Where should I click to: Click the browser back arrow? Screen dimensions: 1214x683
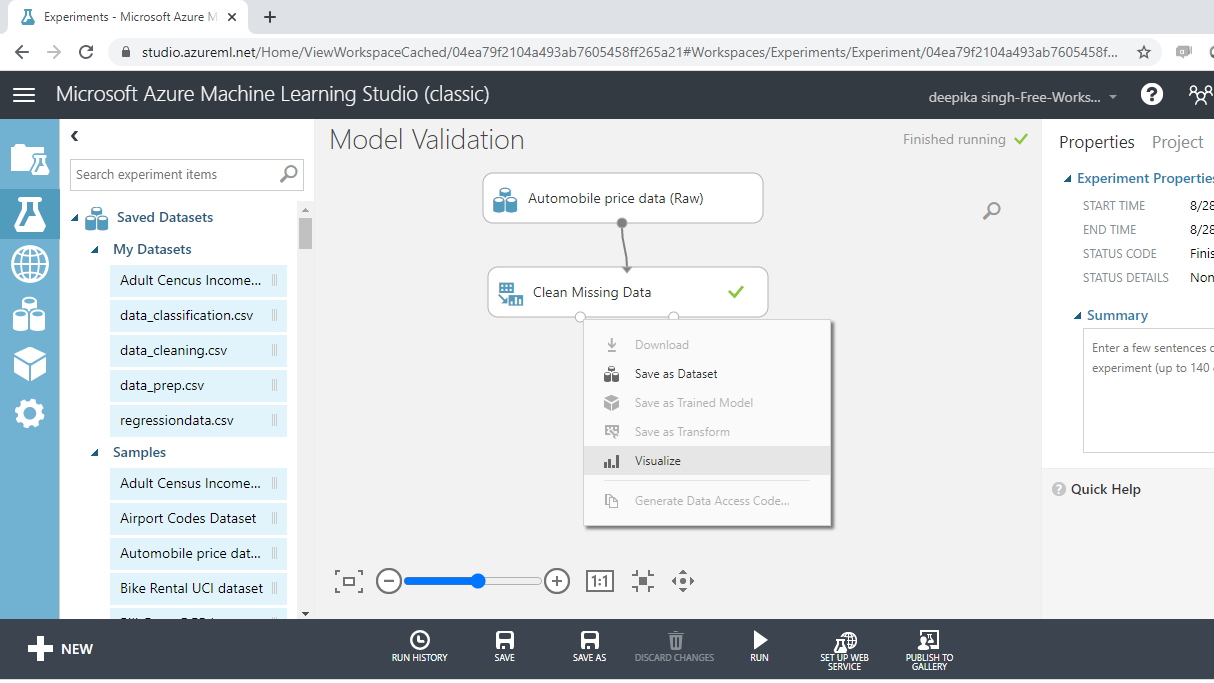[x=22, y=52]
